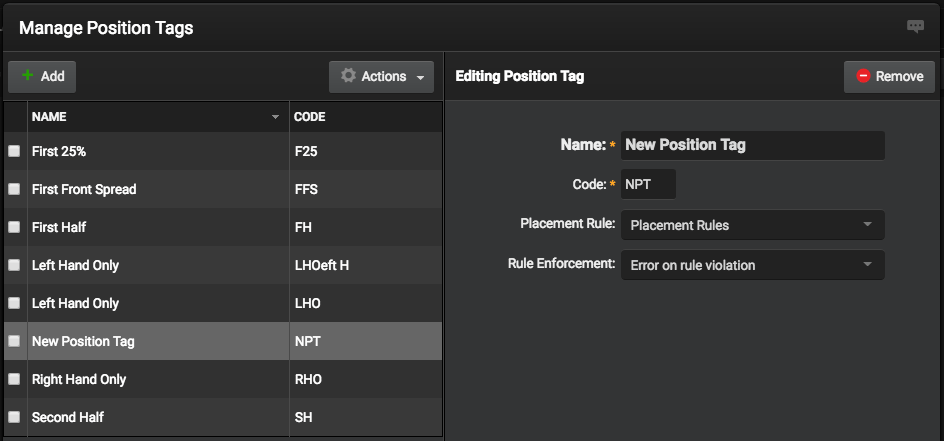Focus the Code input field
944x441 pixels.
(x=648, y=184)
